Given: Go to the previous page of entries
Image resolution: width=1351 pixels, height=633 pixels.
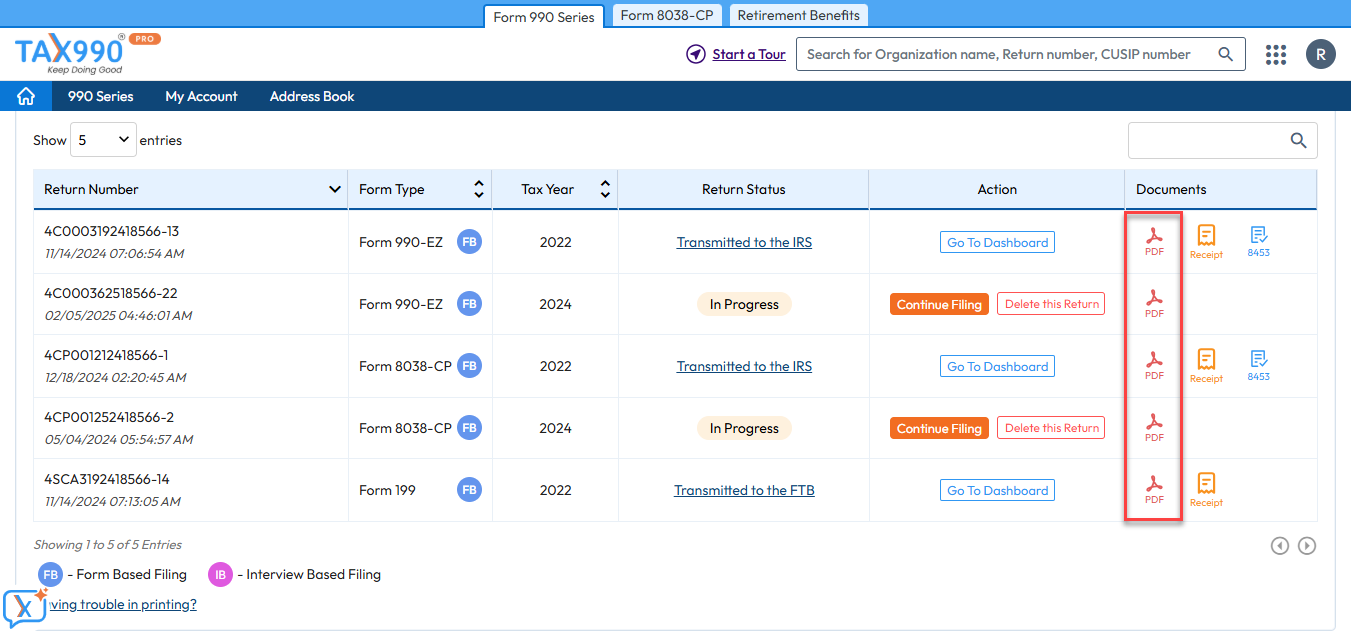Looking at the screenshot, I should pos(1279,545).
